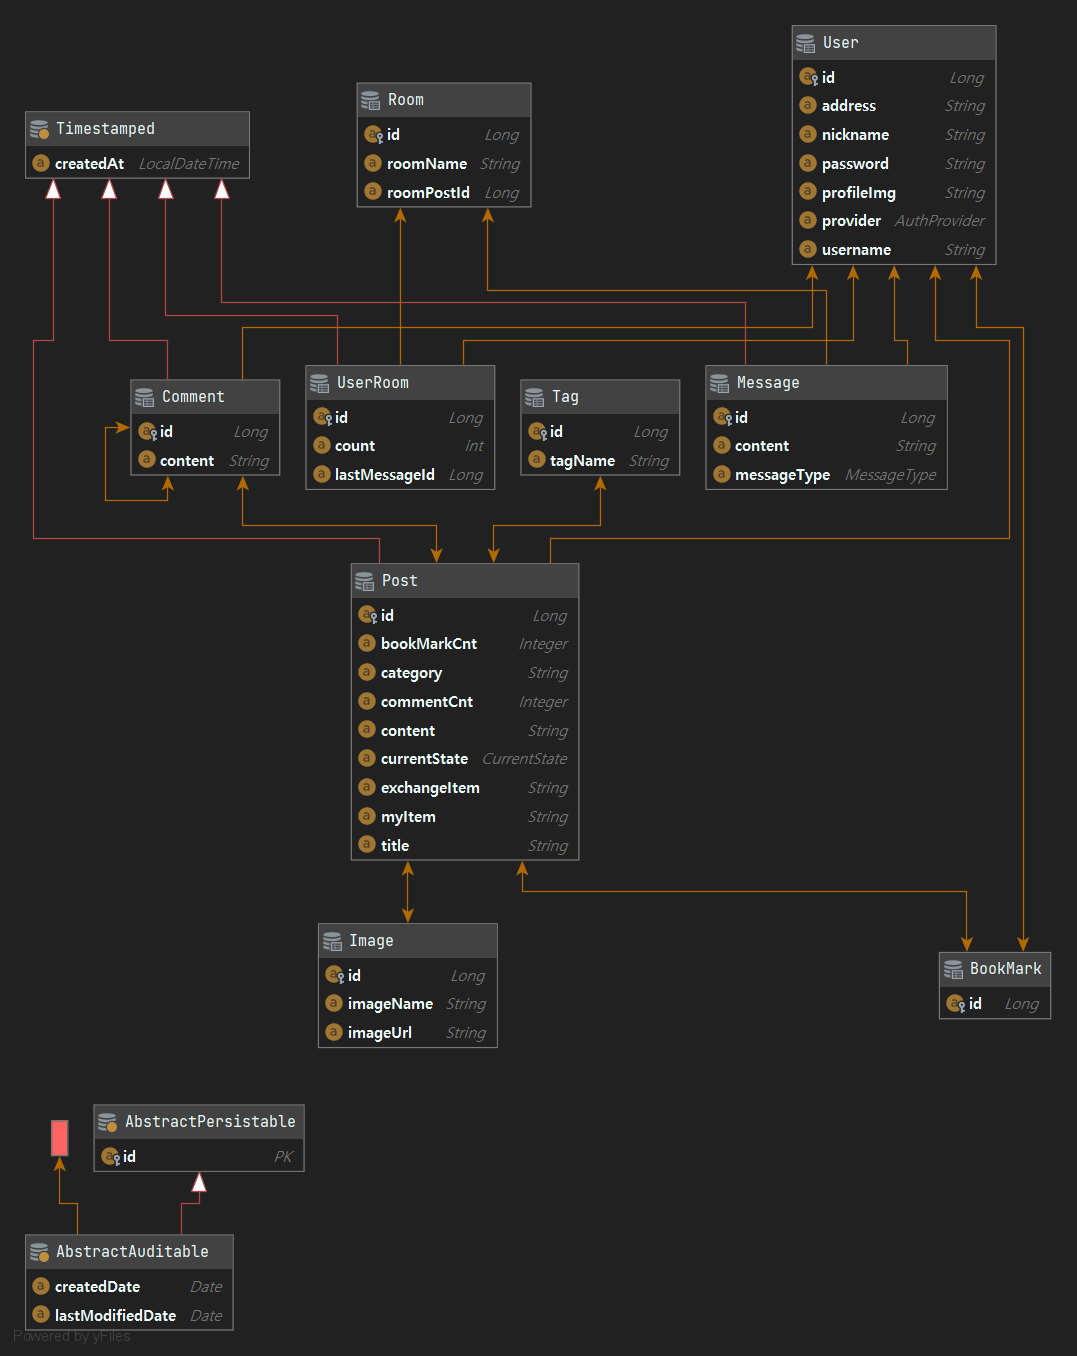The width and height of the screenshot is (1077, 1356).
Task: Click the attribute icon next to messageType in Message
Action: [721, 474]
